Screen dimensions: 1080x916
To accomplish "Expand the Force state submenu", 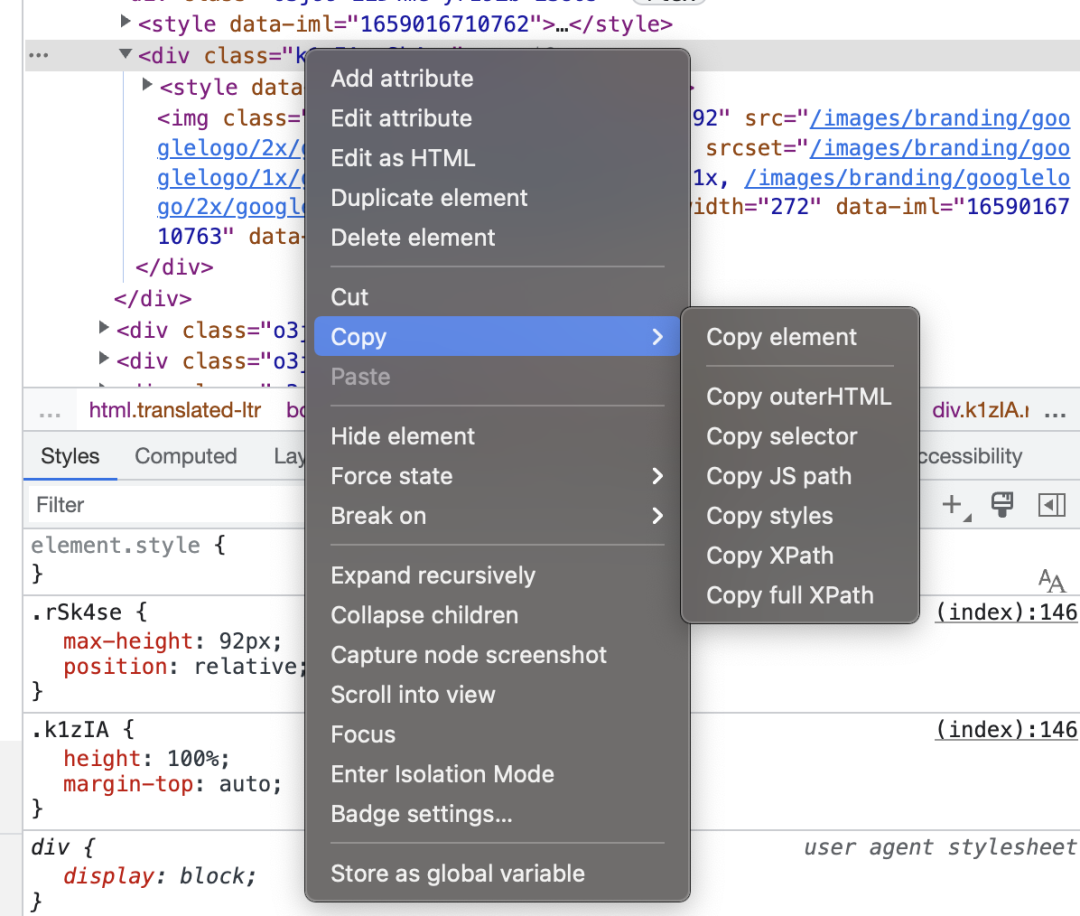I will pos(497,476).
